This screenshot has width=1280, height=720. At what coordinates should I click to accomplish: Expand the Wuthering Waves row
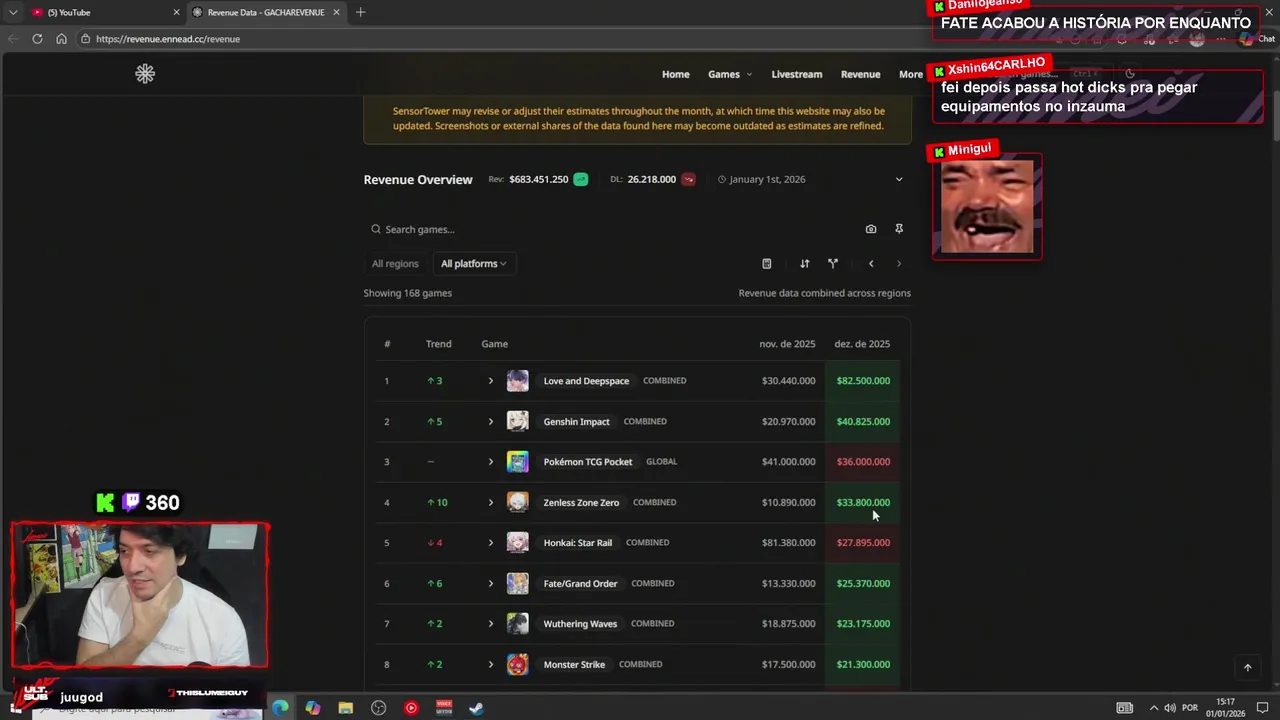point(490,624)
